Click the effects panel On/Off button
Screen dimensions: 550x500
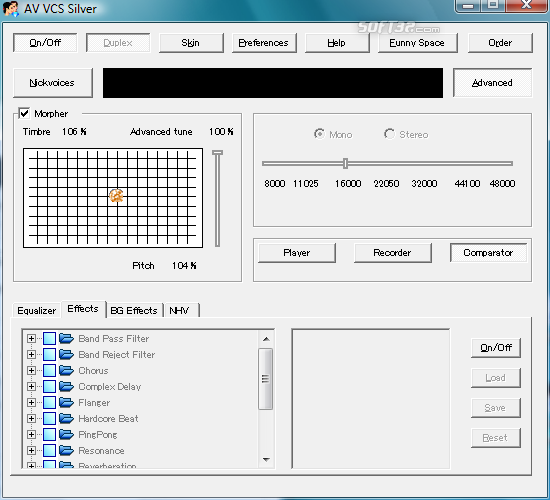pos(496,348)
